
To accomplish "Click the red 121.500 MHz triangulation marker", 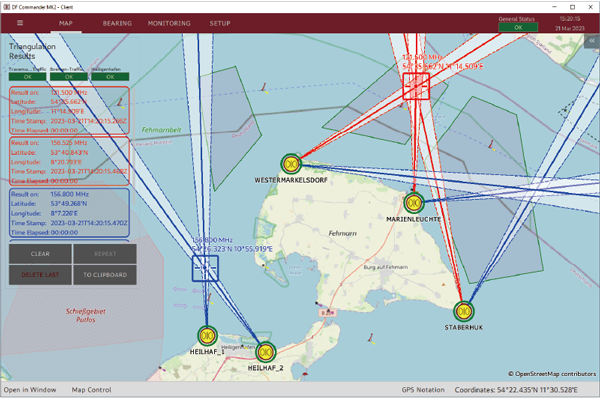I will coord(416,86).
